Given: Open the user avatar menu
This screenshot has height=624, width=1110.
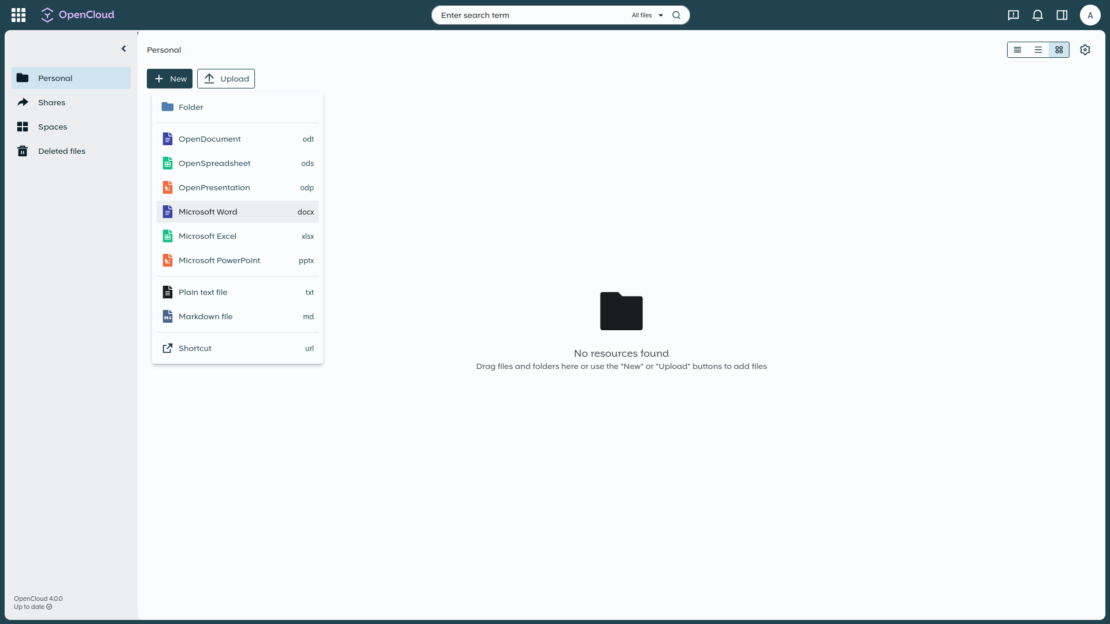Looking at the screenshot, I should [1089, 15].
